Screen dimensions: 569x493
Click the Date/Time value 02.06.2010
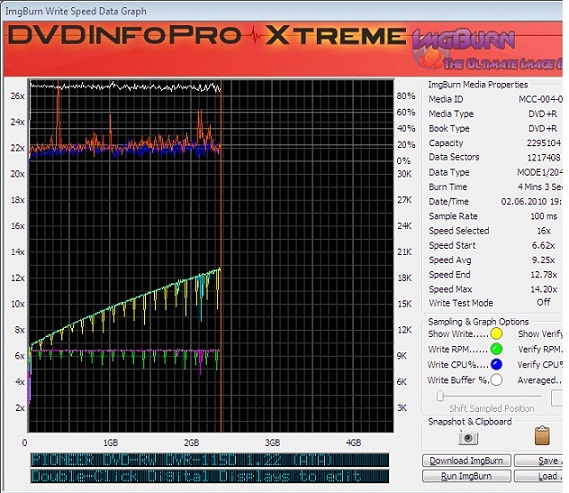(531, 201)
